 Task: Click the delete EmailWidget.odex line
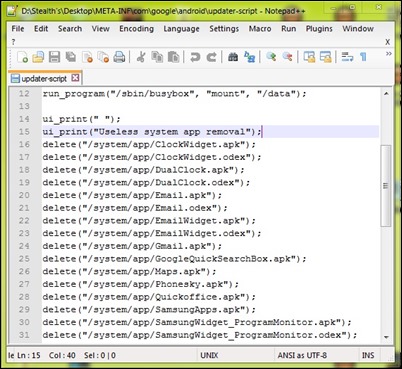pos(152,233)
